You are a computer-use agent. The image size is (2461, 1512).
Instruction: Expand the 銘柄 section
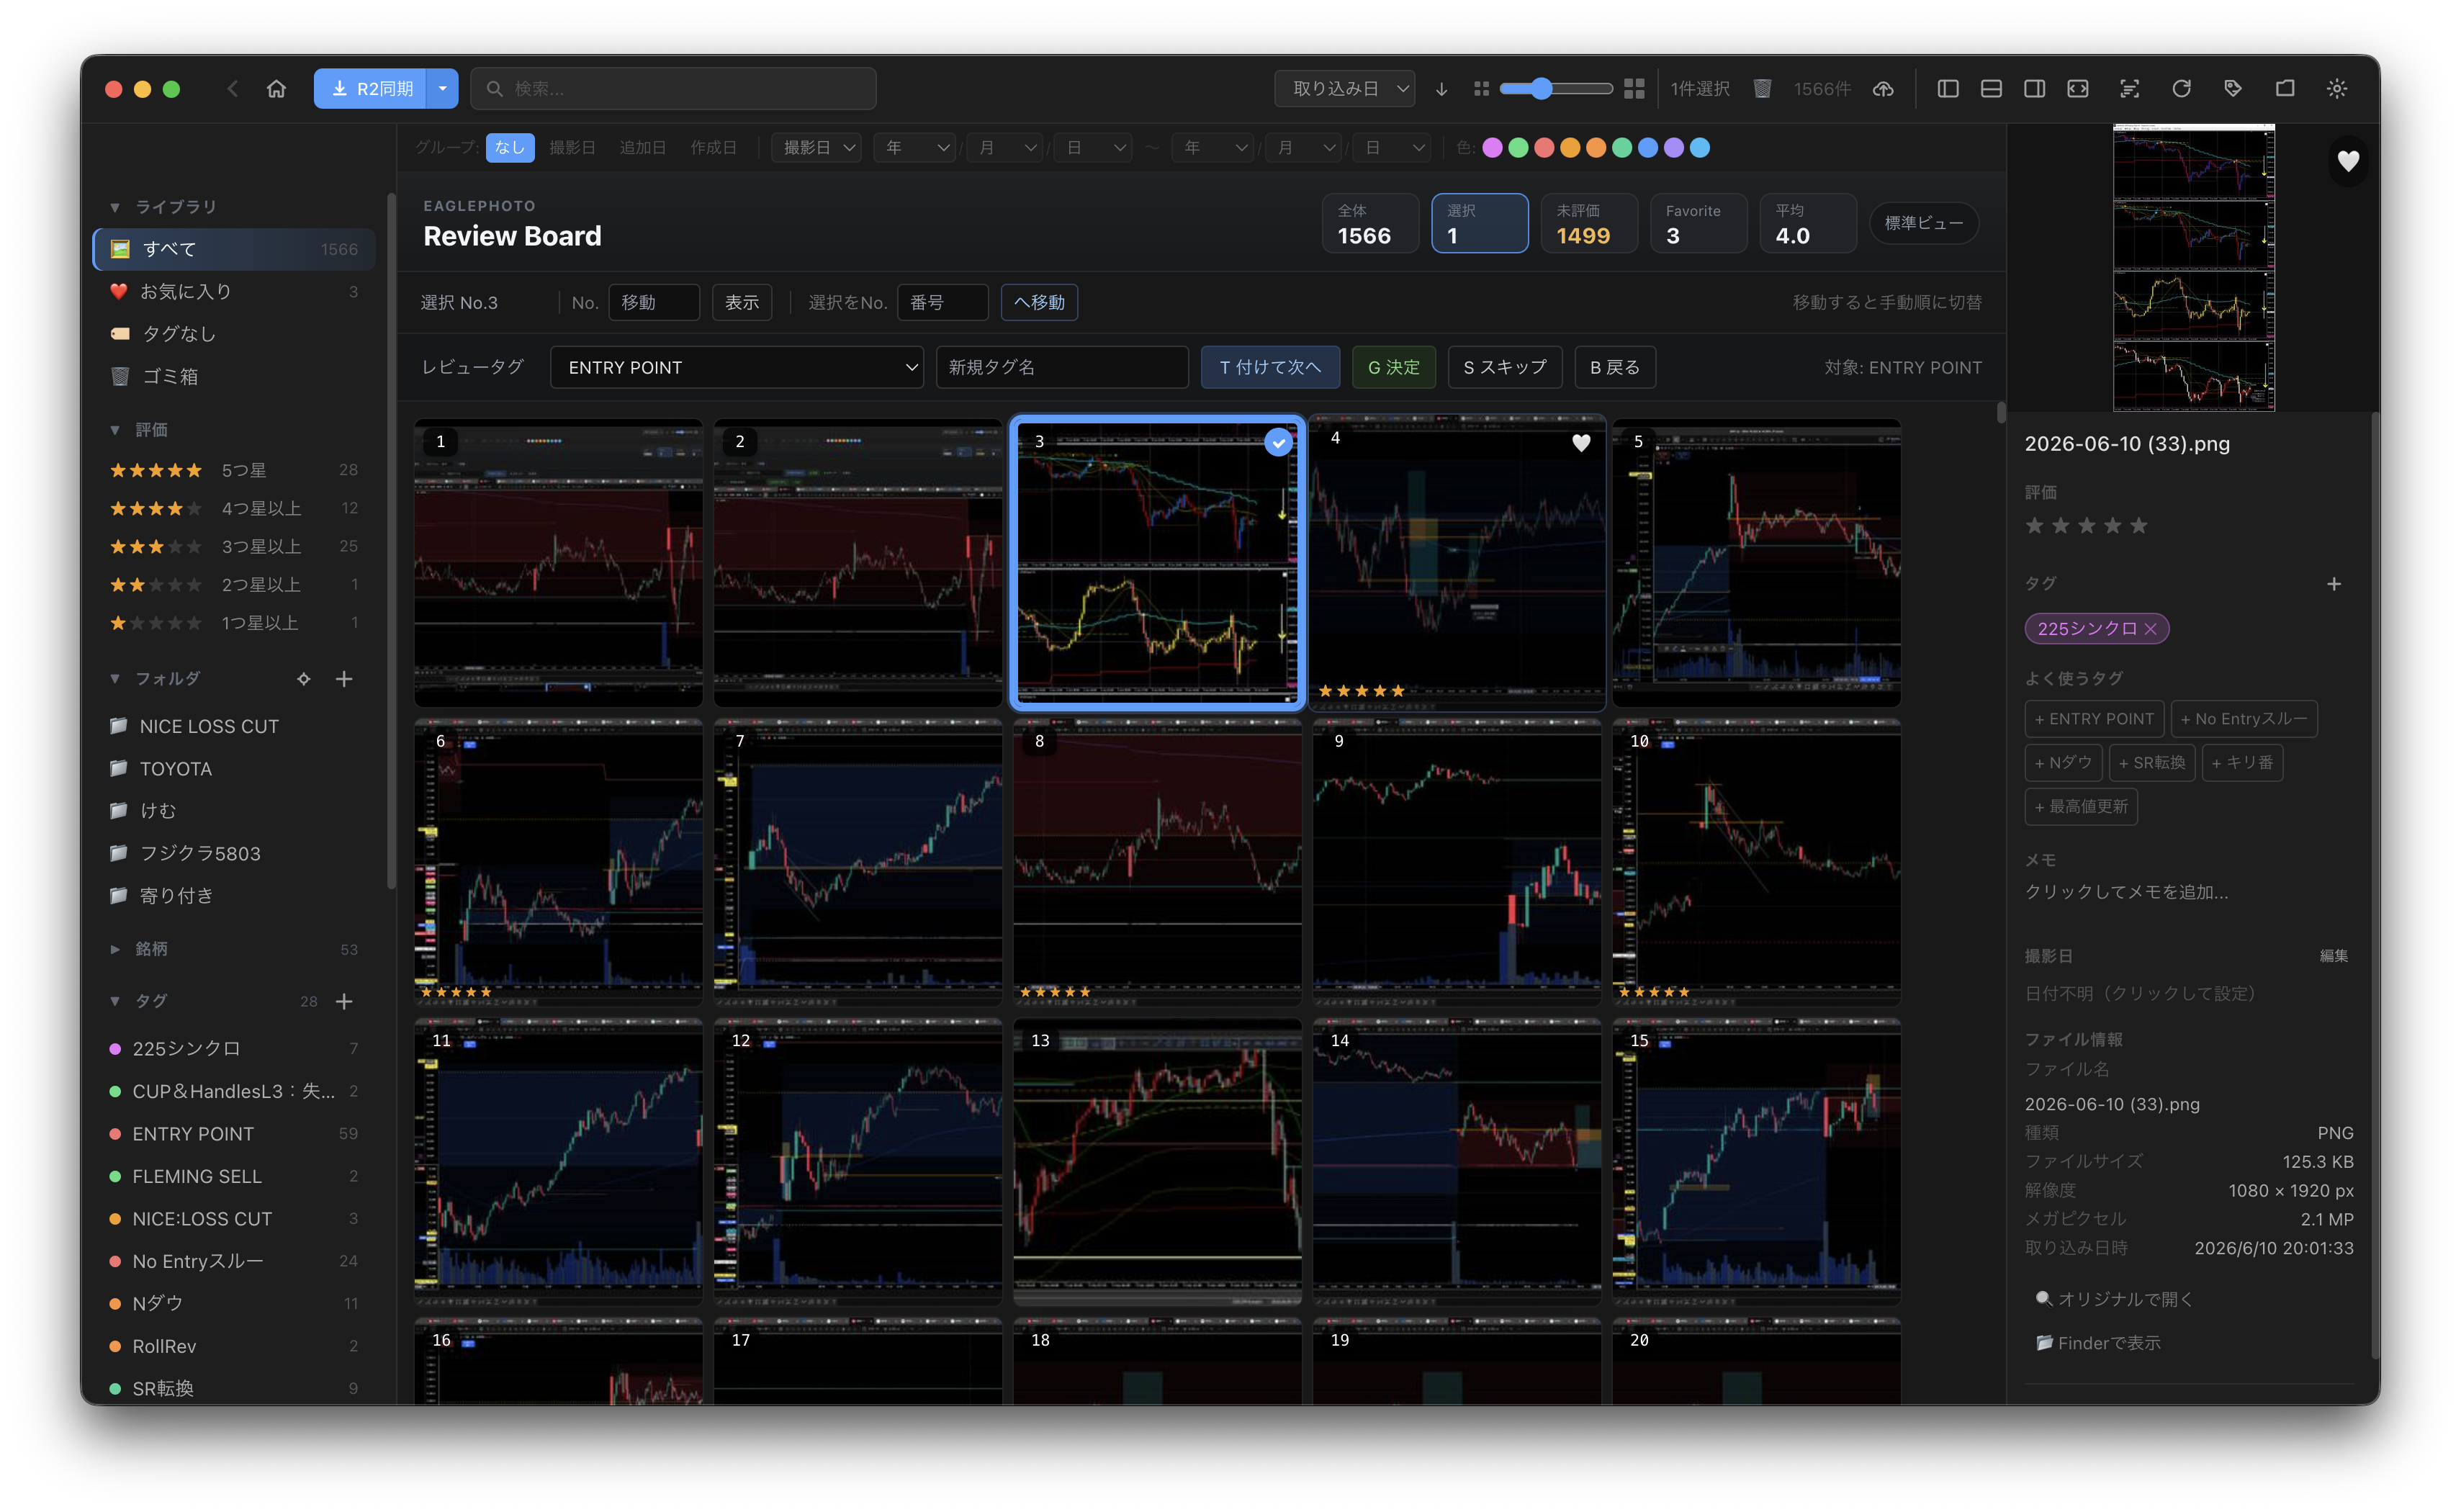pyautogui.click(x=115, y=949)
